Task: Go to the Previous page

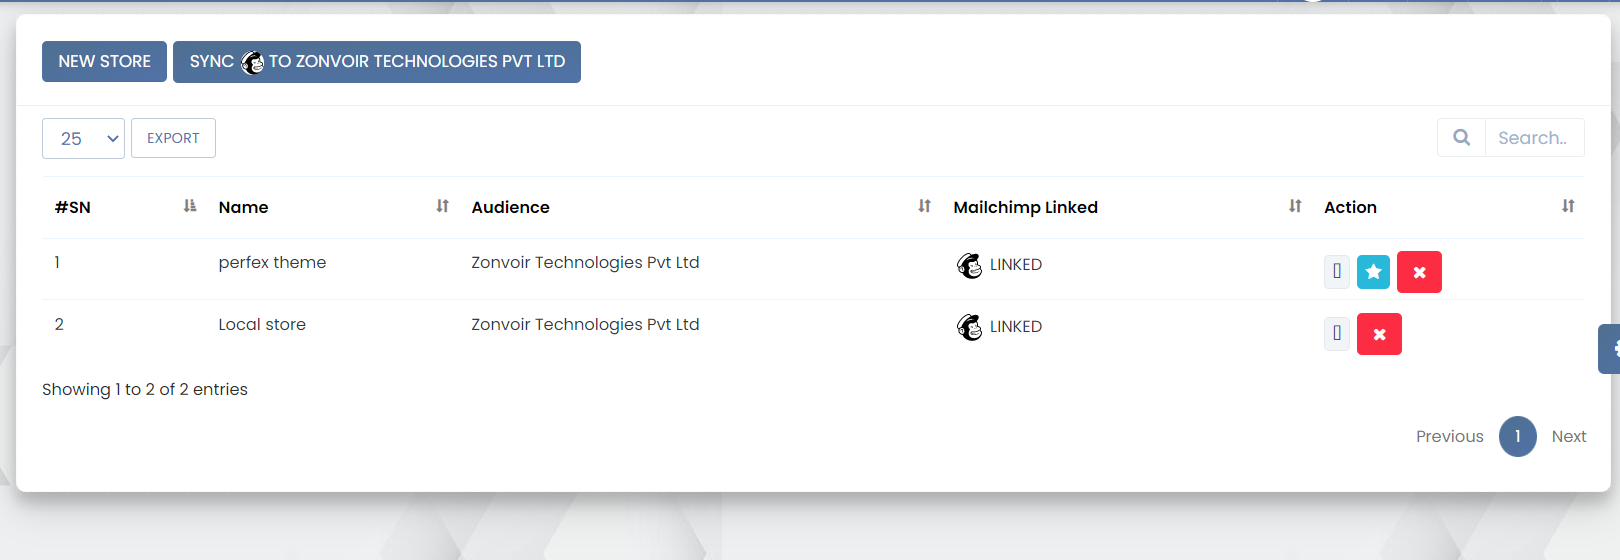Action: pyautogui.click(x=1449, y=437)
